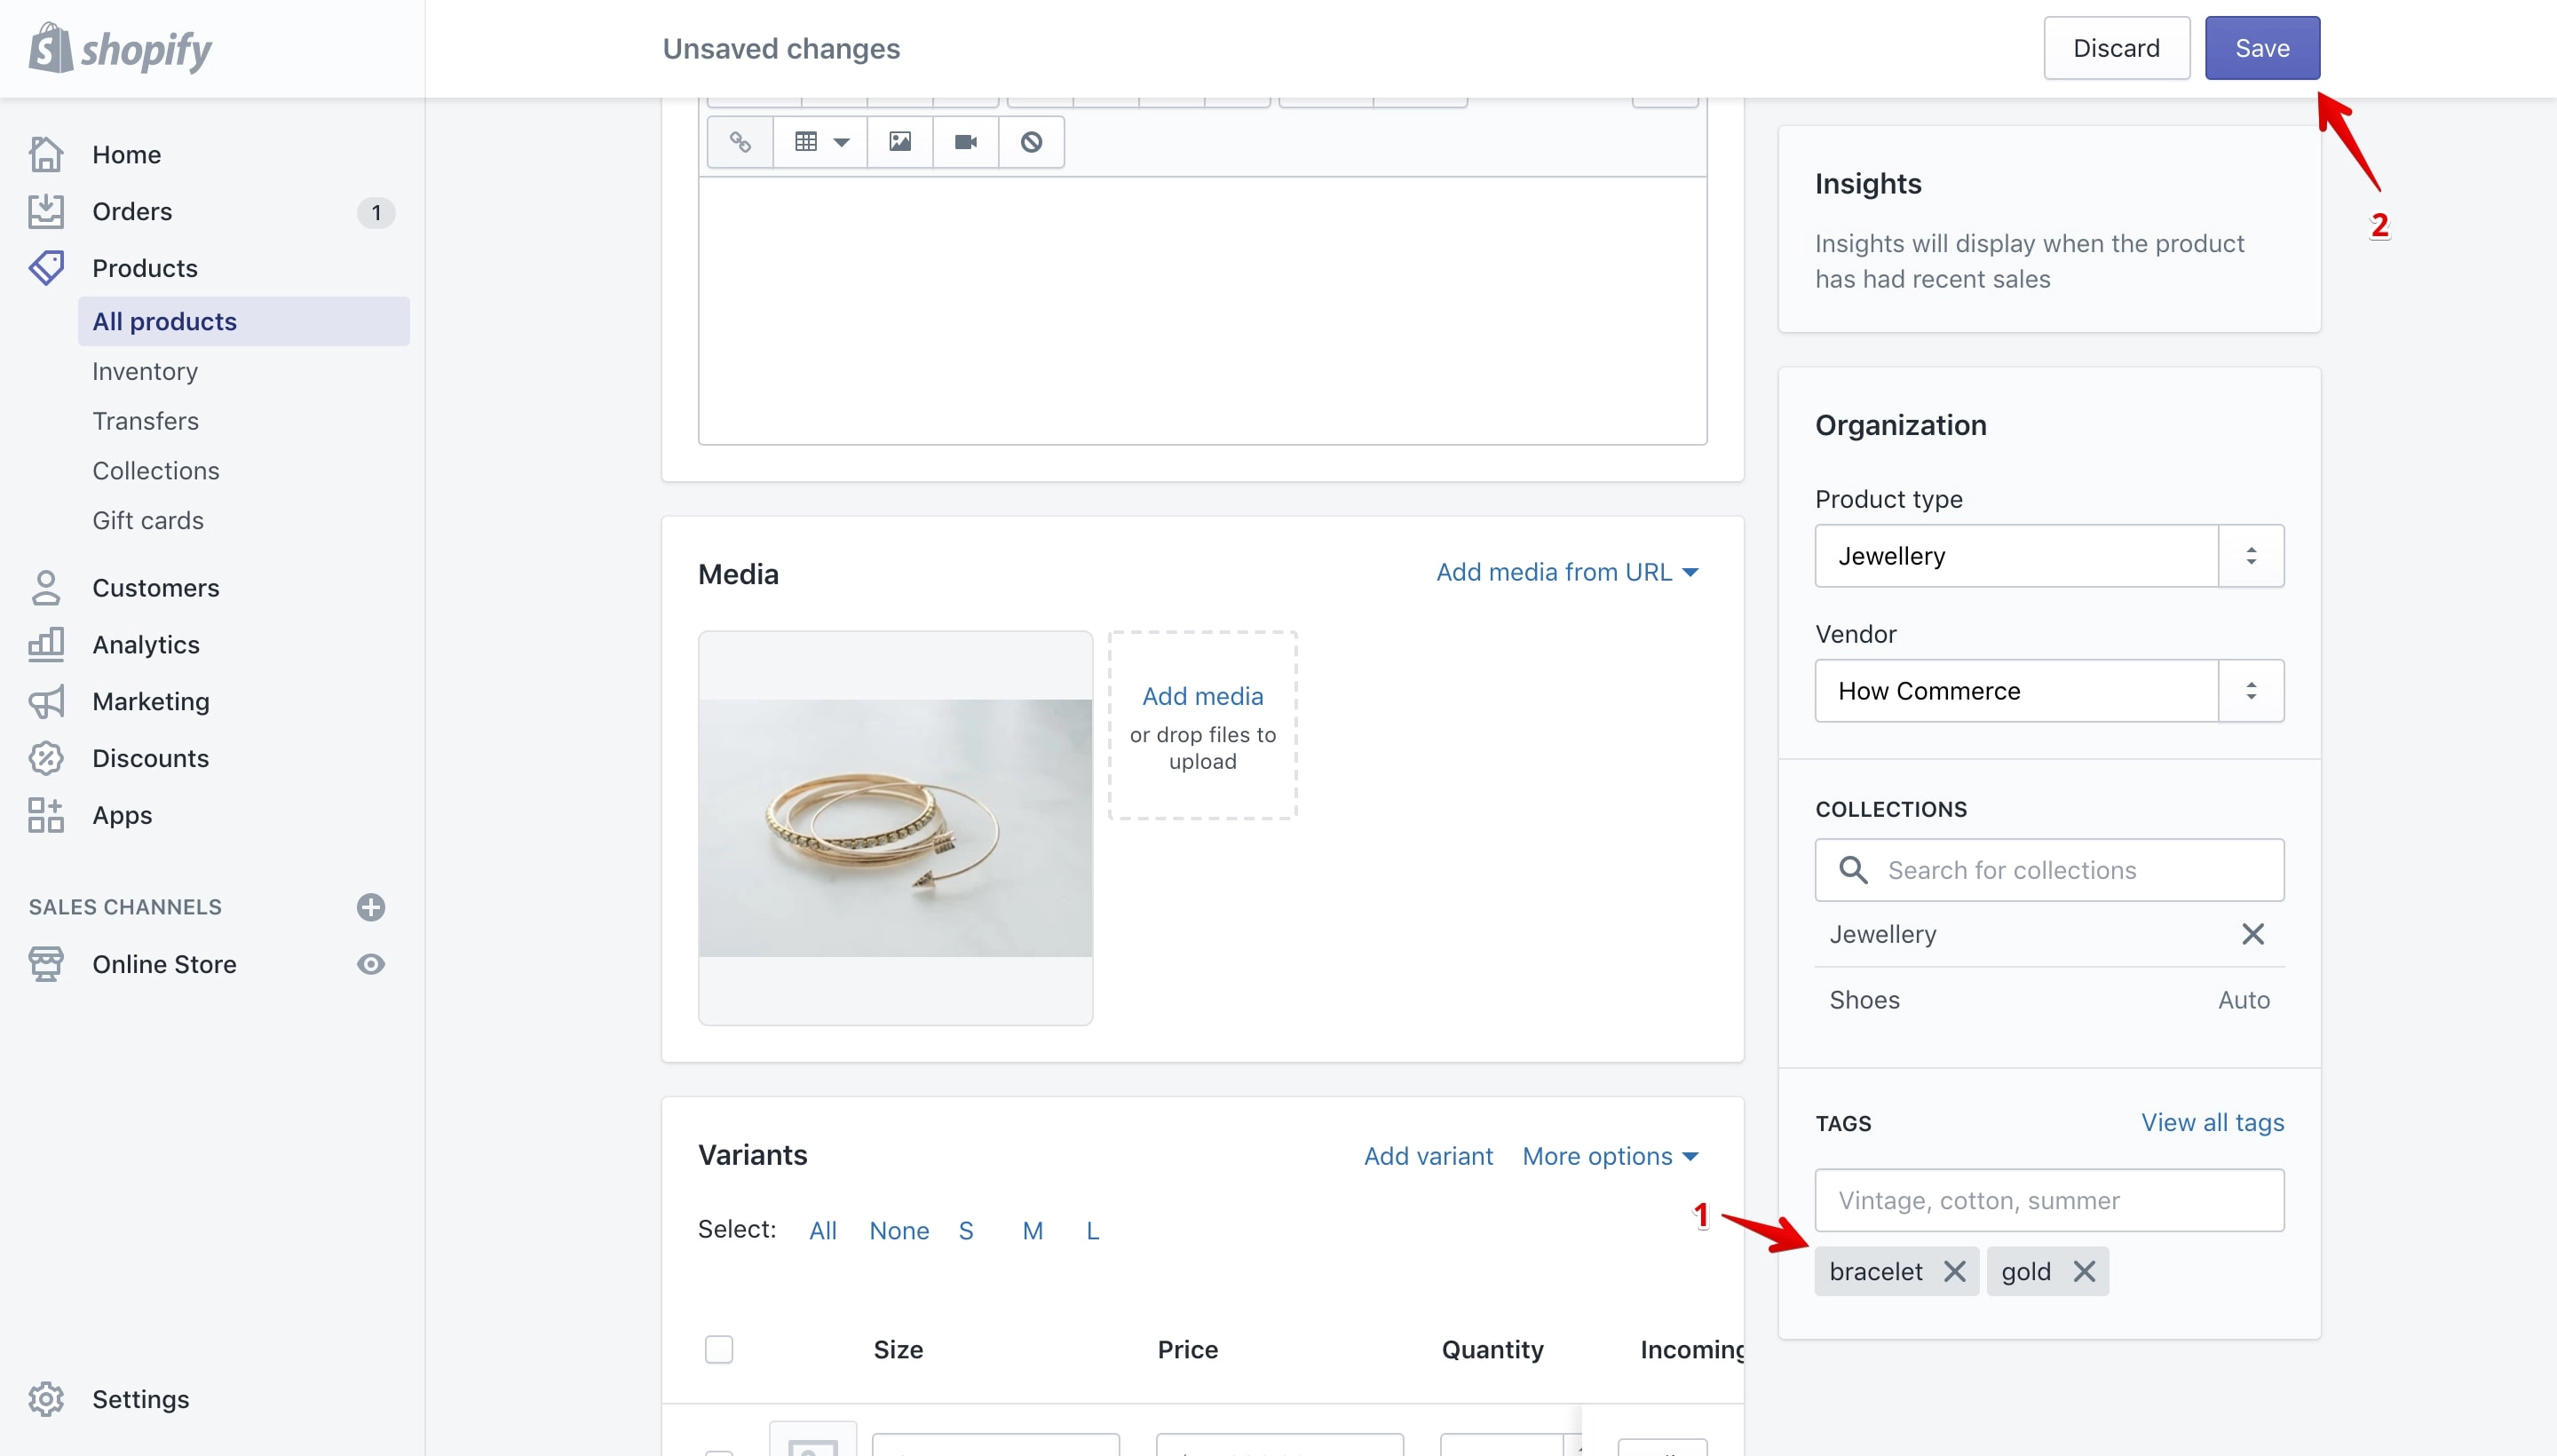This screenshot has height=1456, width=2557.
Task: Toggle the select-all variants checkbox
Action: point(719,1349)
